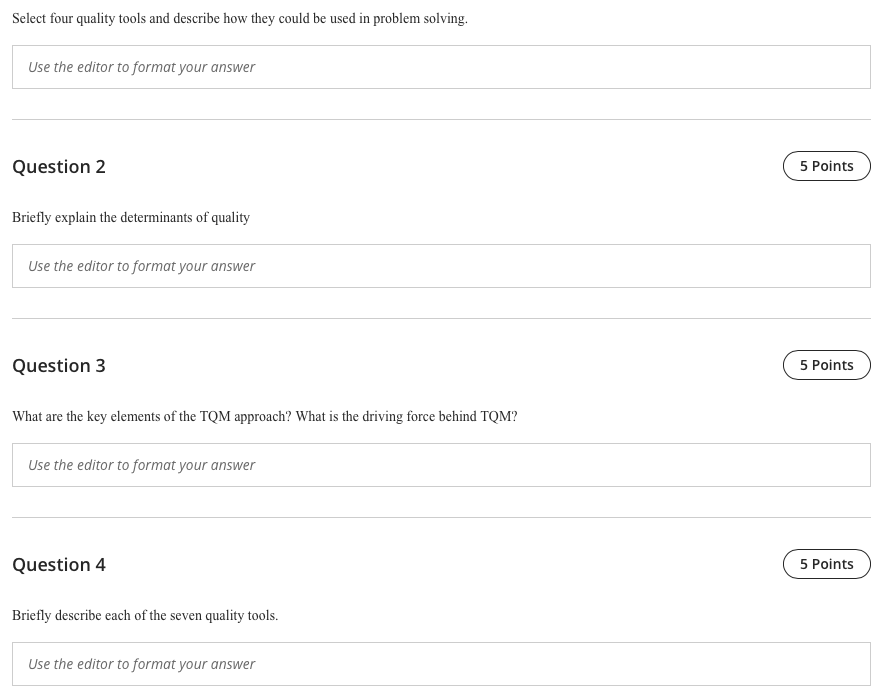Click the Question 3 answer editor
886x694 pixels.
click(441, 465)
